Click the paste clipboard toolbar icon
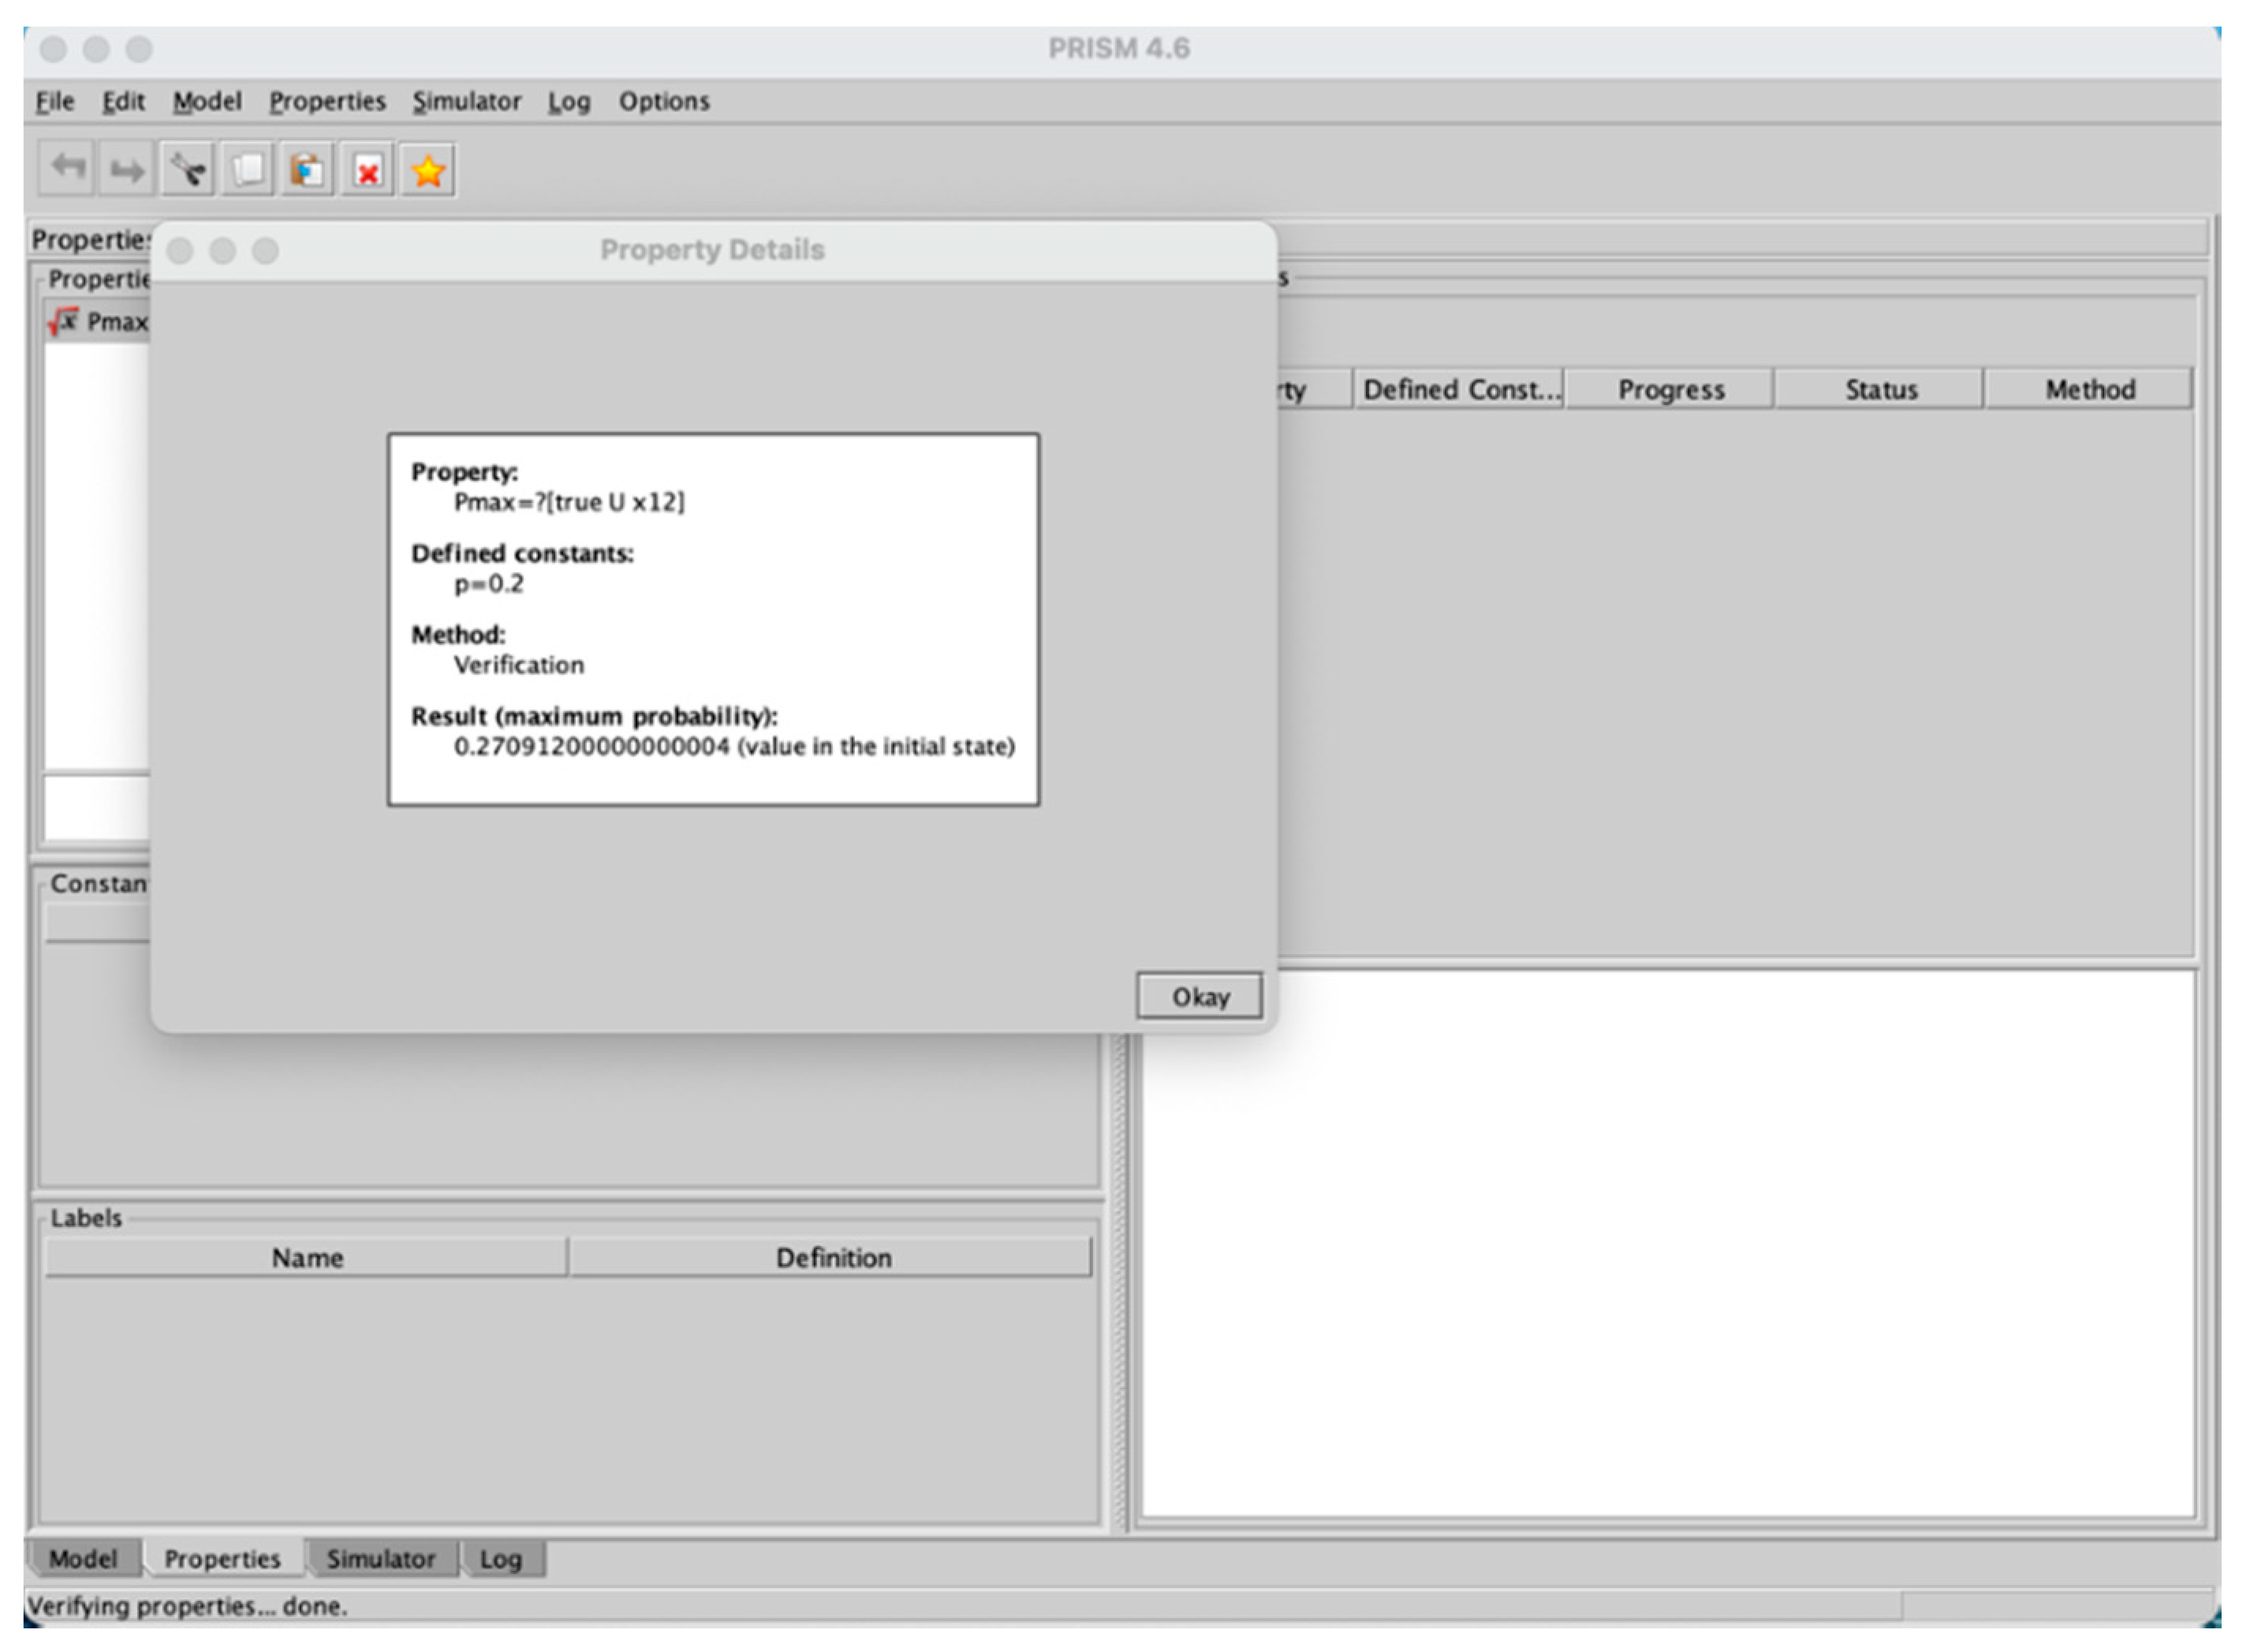Viewport: 2250px width, 1652px height. coord(307,170)
